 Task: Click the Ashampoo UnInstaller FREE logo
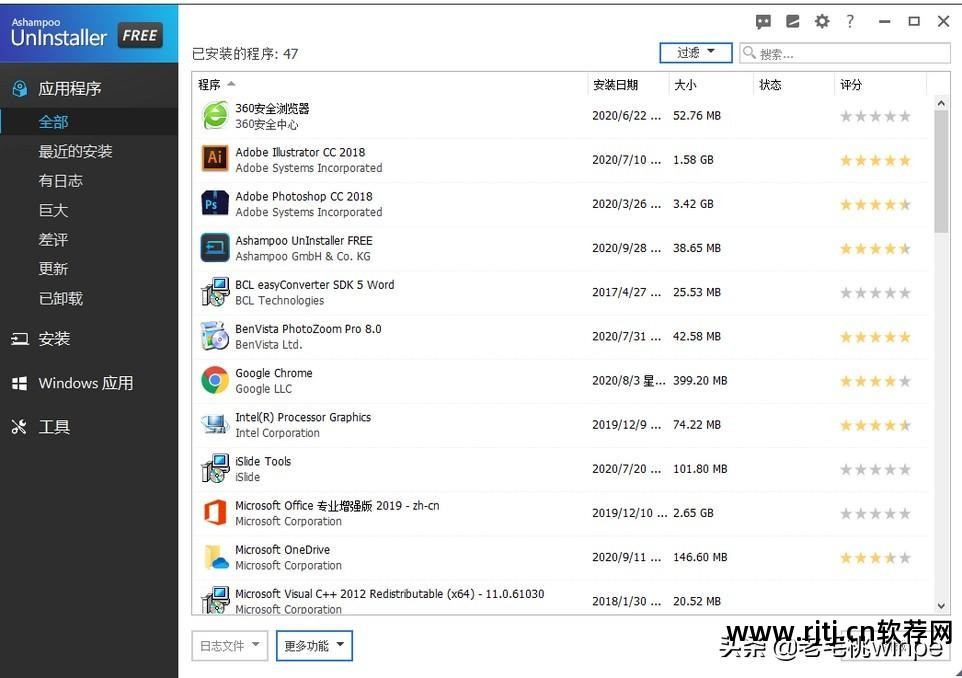pos(87,33)
